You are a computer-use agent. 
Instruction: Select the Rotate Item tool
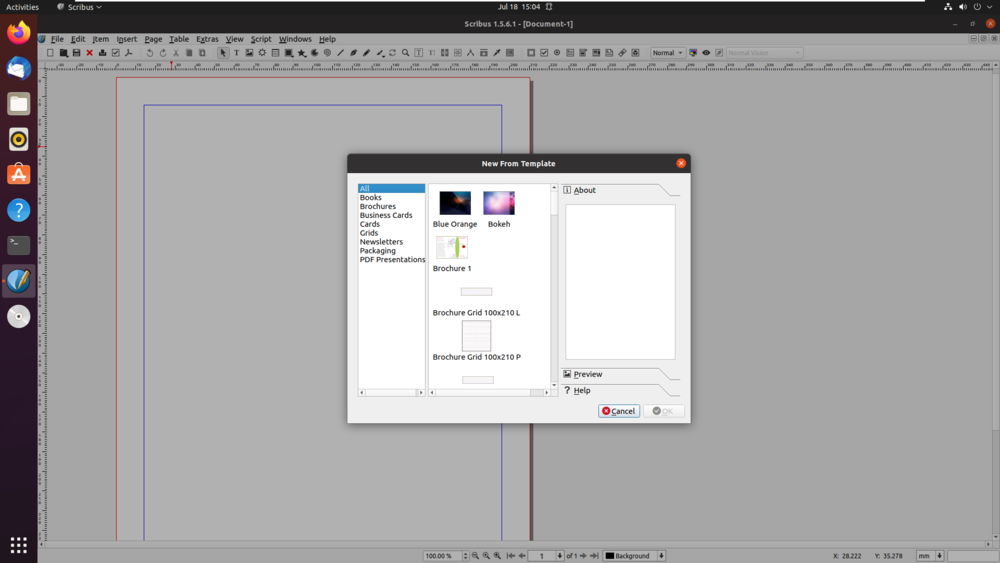(392, 53)
